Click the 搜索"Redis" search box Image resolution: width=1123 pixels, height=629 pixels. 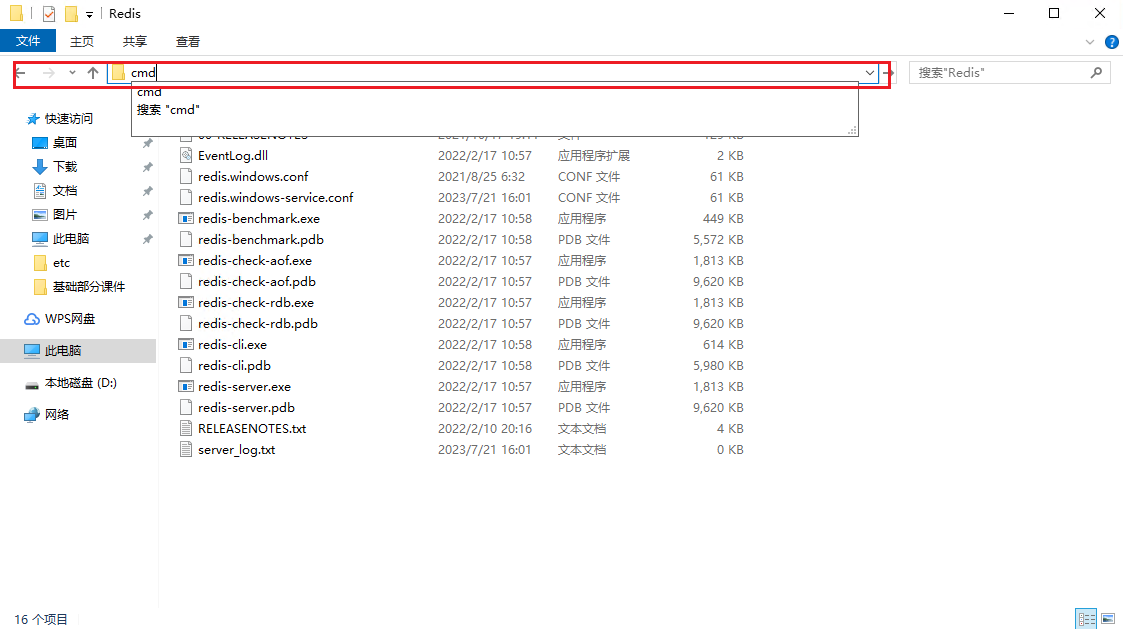(x=1010, y=72)
